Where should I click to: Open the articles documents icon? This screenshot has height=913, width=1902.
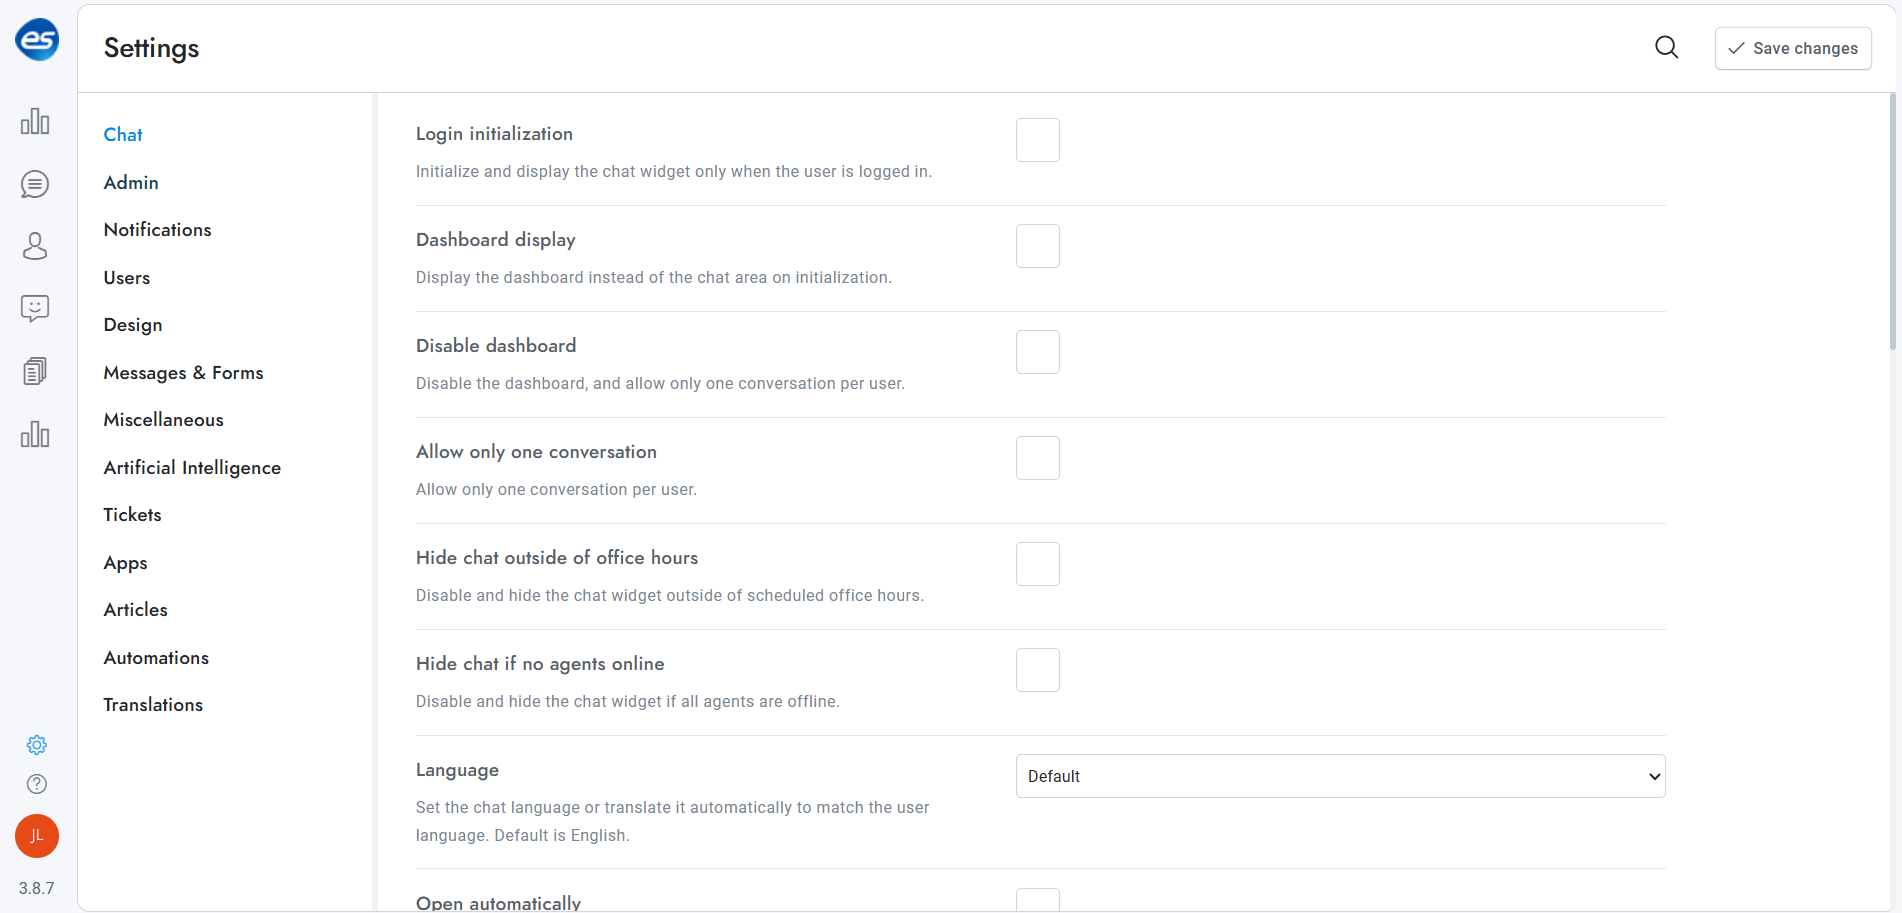tap(35, 371)
